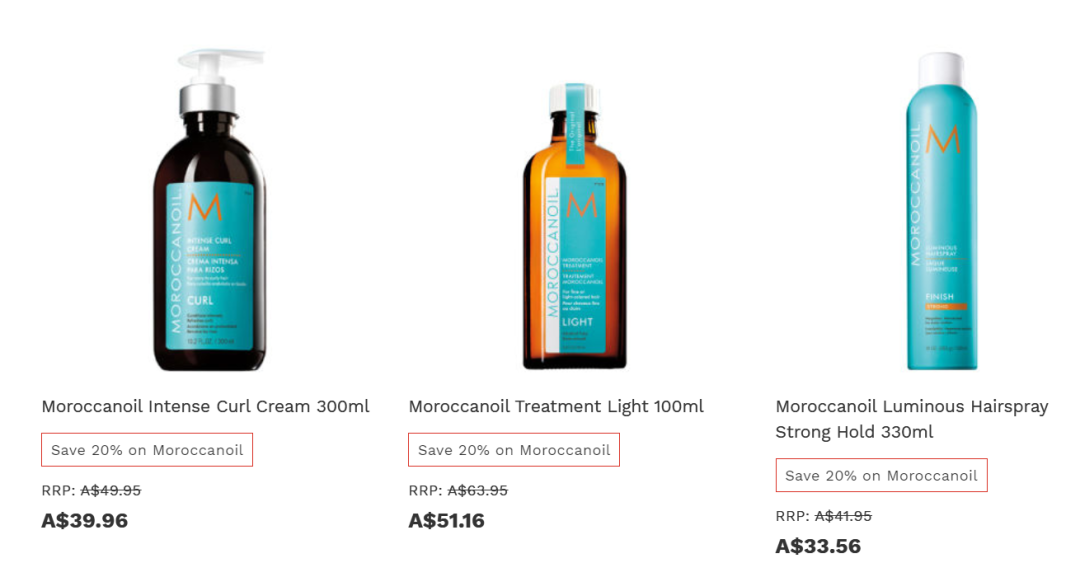
Task: Click the A$33.56 sale price
Action: (x=818, y=546)
